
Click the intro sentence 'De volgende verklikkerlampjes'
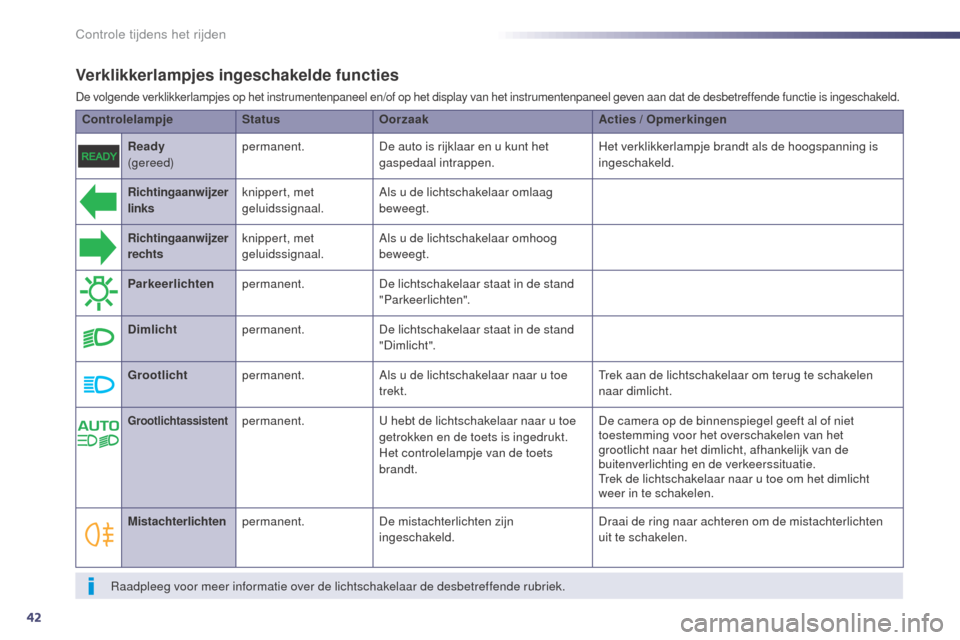click(487, 97)
